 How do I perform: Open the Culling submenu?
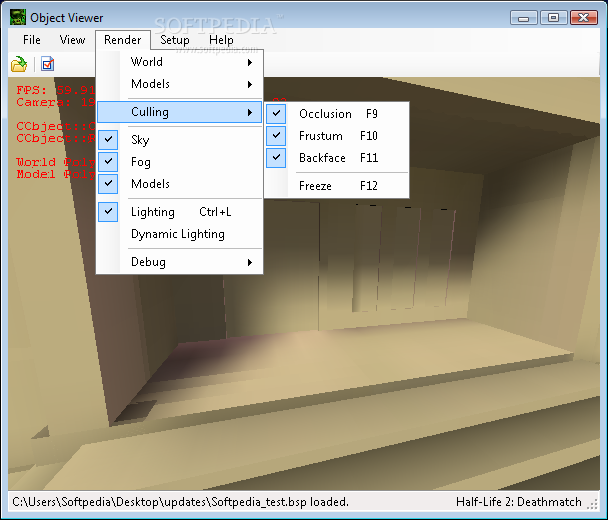point(180,112)
